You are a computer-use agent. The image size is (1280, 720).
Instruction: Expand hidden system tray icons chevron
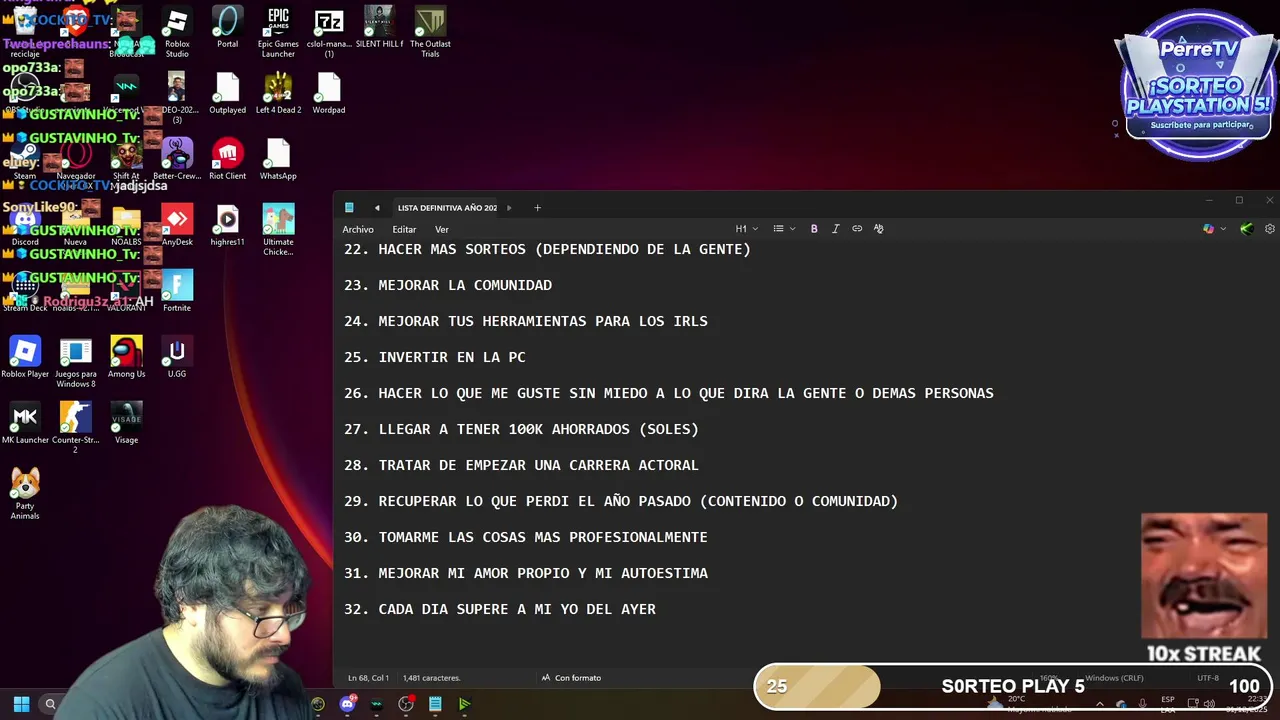(1100, 704)
